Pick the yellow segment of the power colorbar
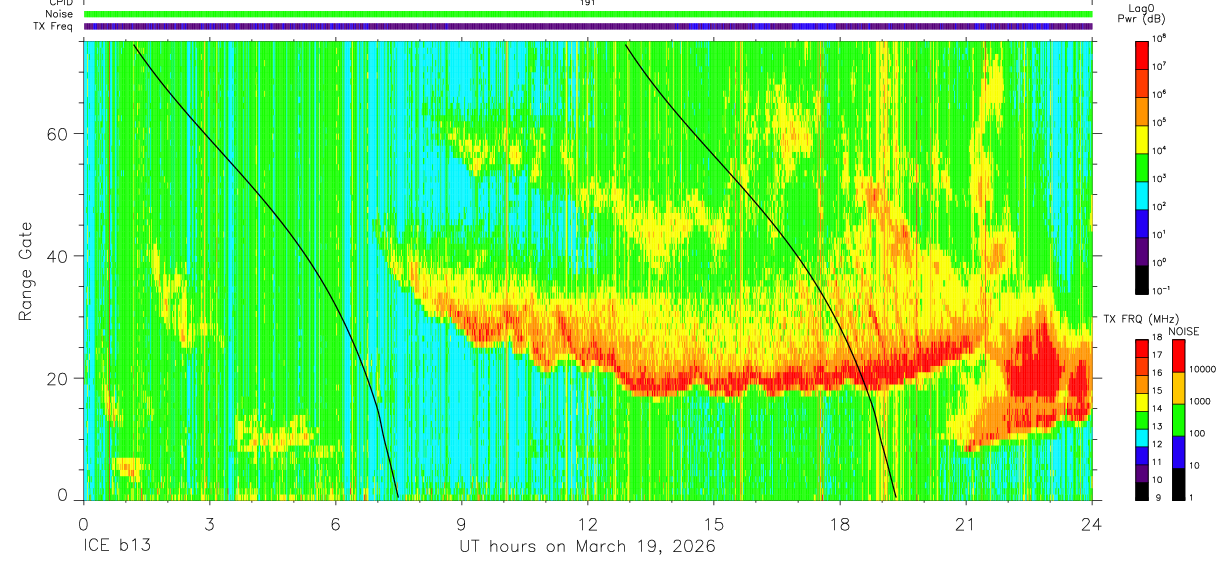 [1144, 138]
